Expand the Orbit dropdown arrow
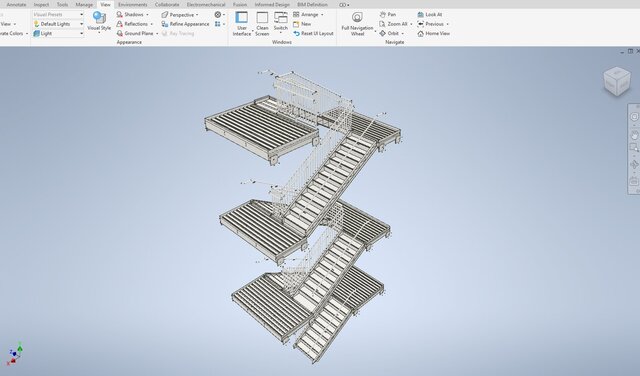 click(402, 33)
